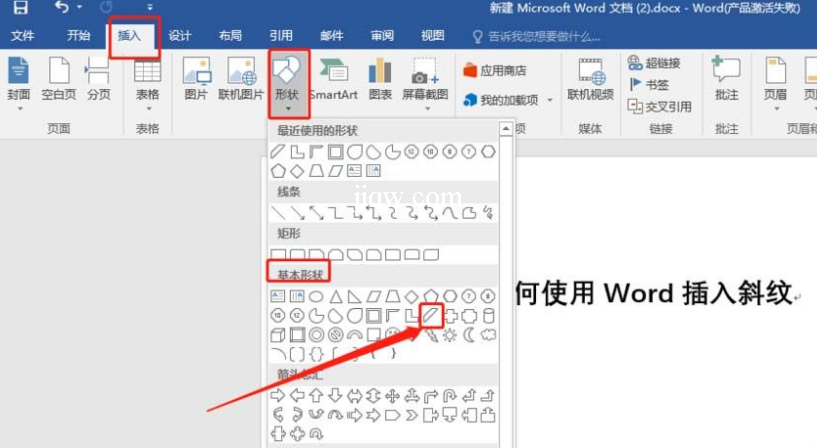
Task: Select the cube shape
Action: [278, 335]
